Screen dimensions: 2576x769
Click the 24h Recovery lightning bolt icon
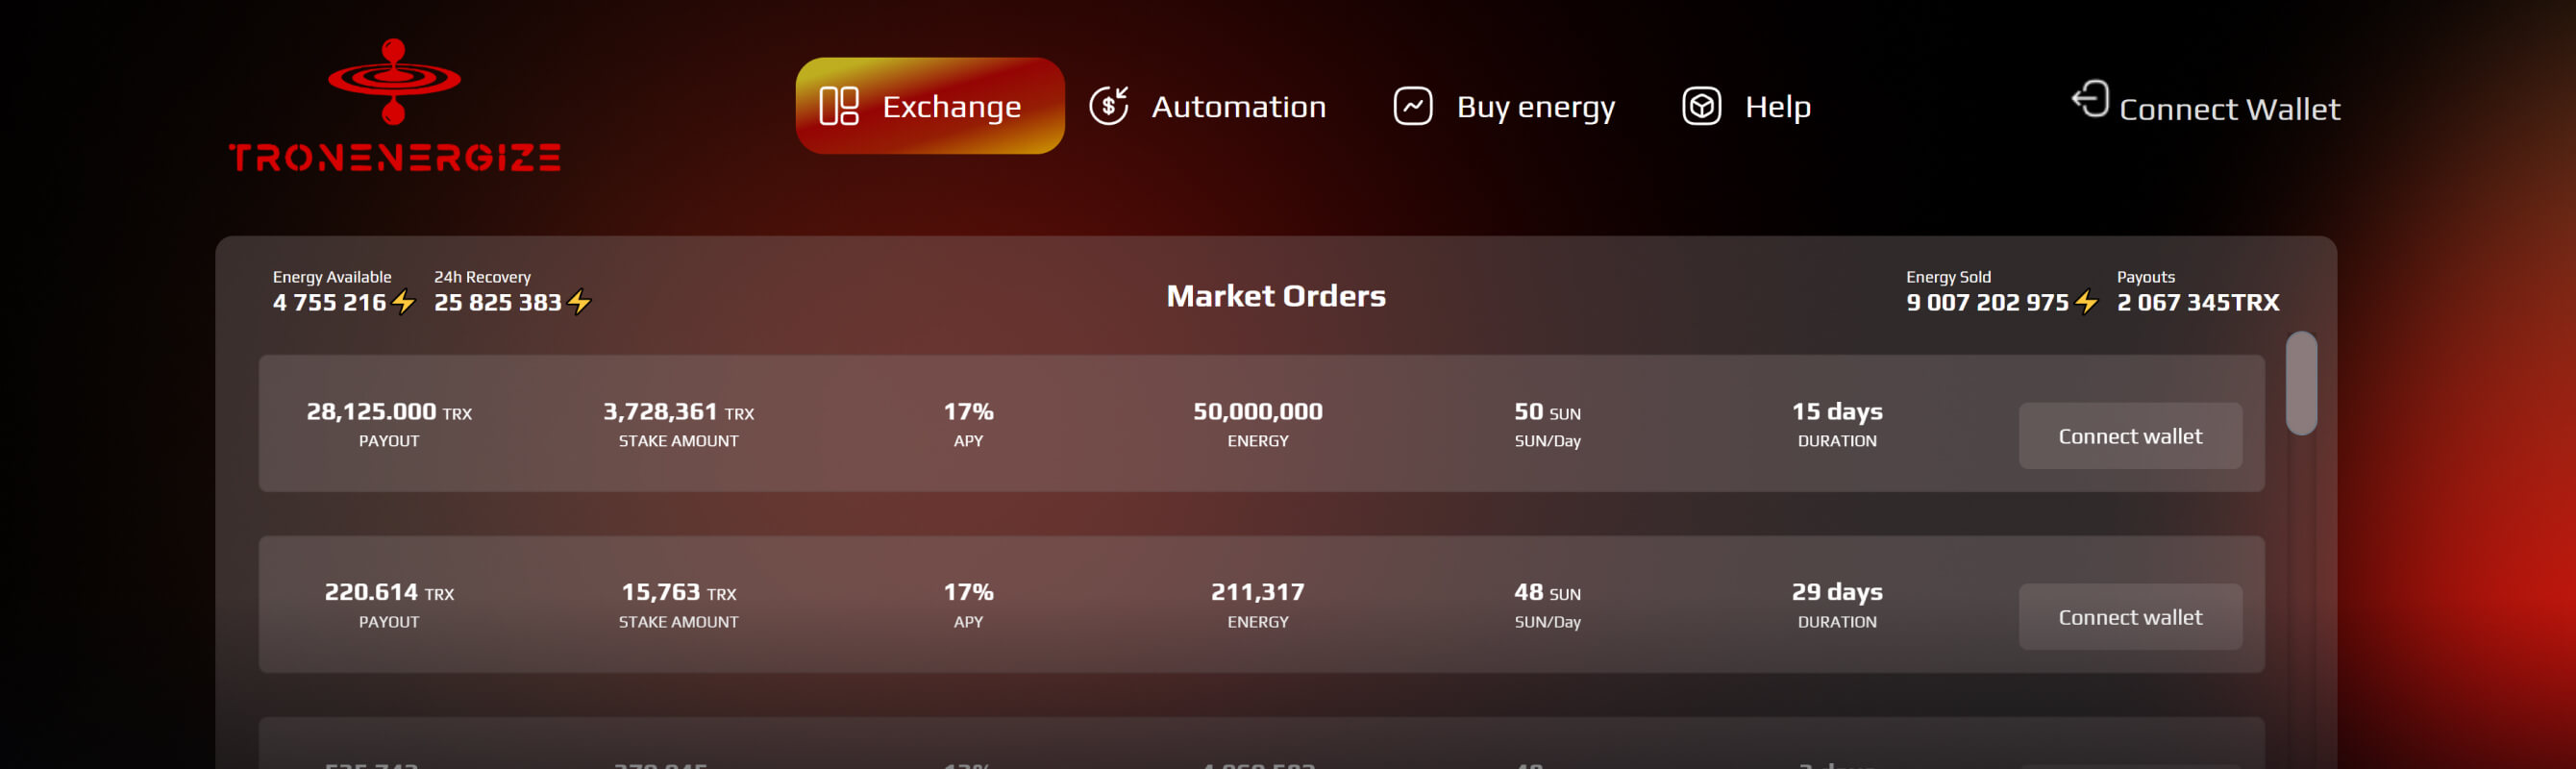coord(579,302)
